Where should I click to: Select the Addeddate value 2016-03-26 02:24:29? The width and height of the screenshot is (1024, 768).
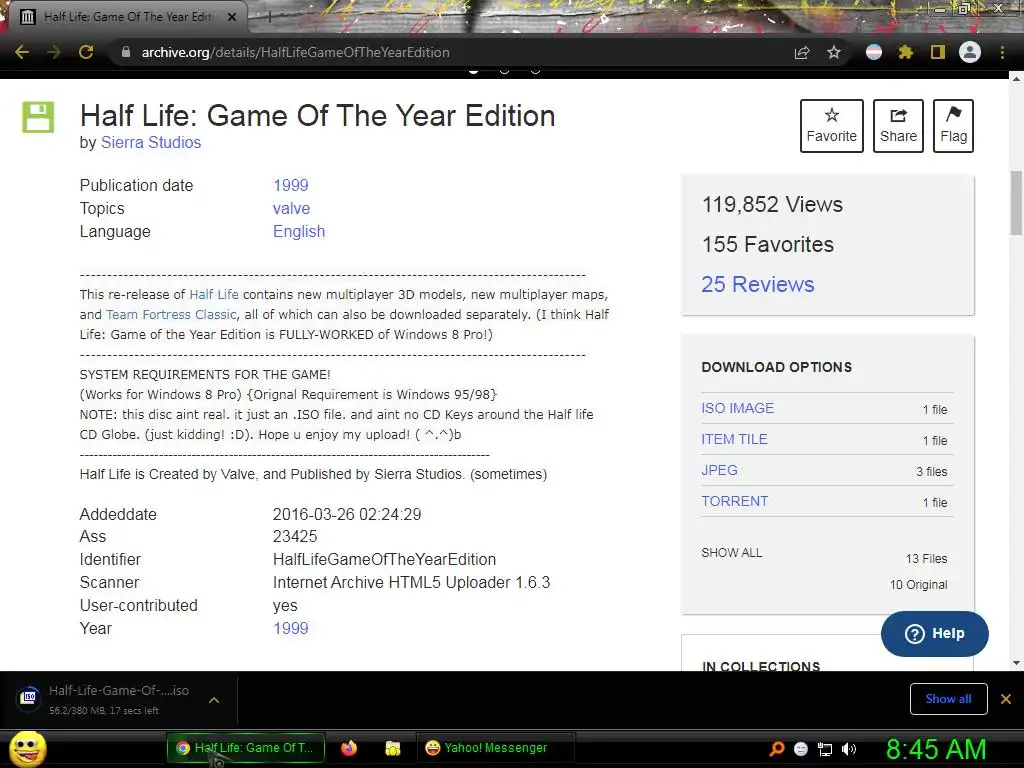click(x=347, y=515)
